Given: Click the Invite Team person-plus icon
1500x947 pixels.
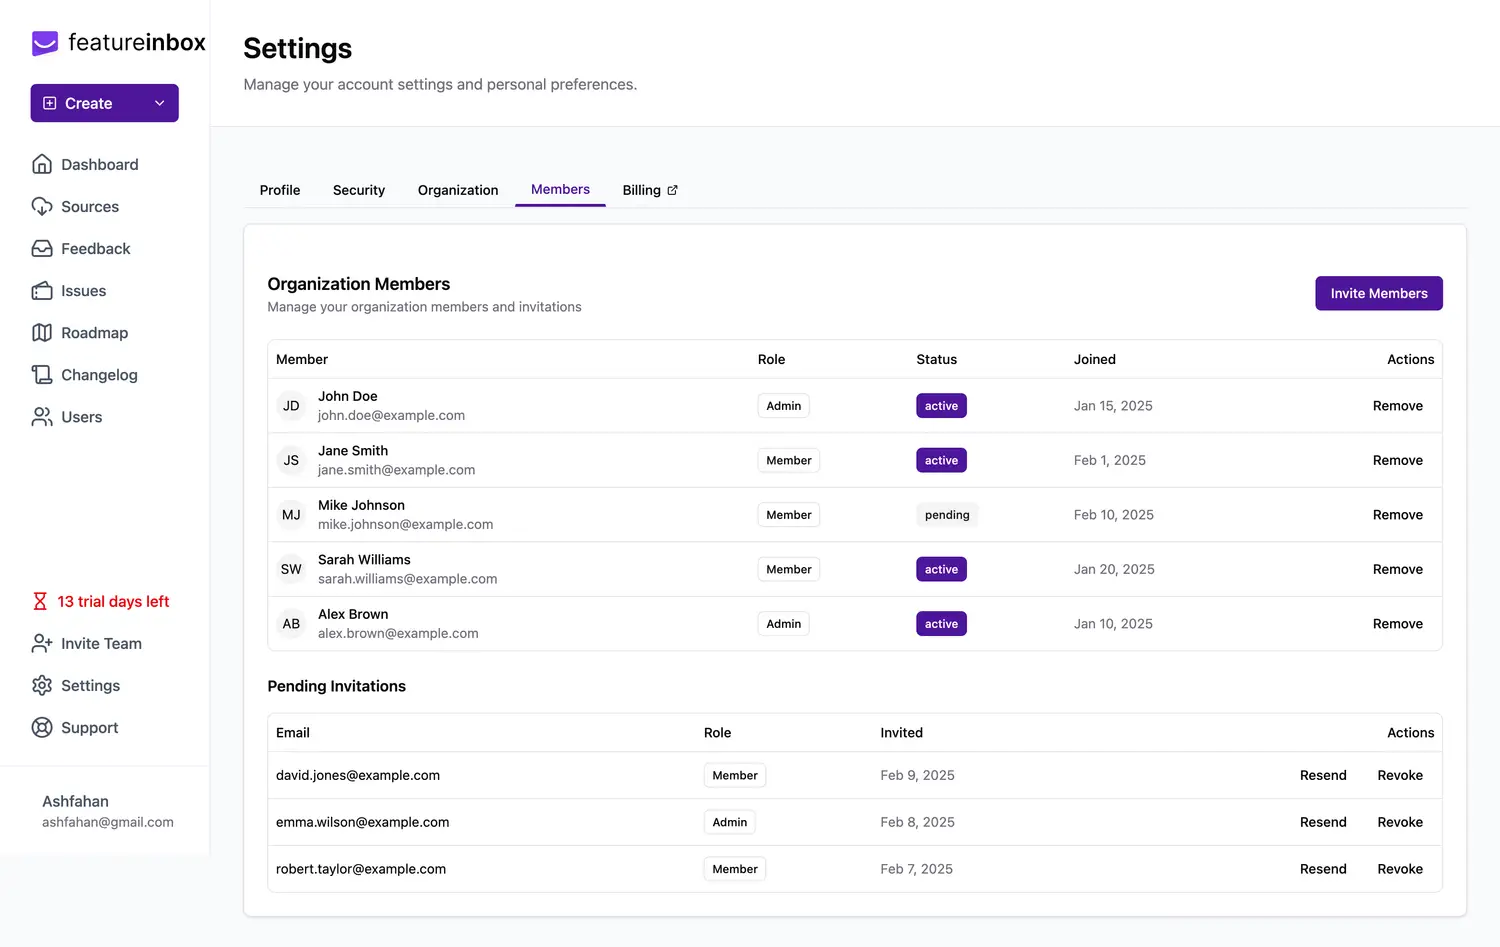Looking at the screenshot, I should point(42,644).
